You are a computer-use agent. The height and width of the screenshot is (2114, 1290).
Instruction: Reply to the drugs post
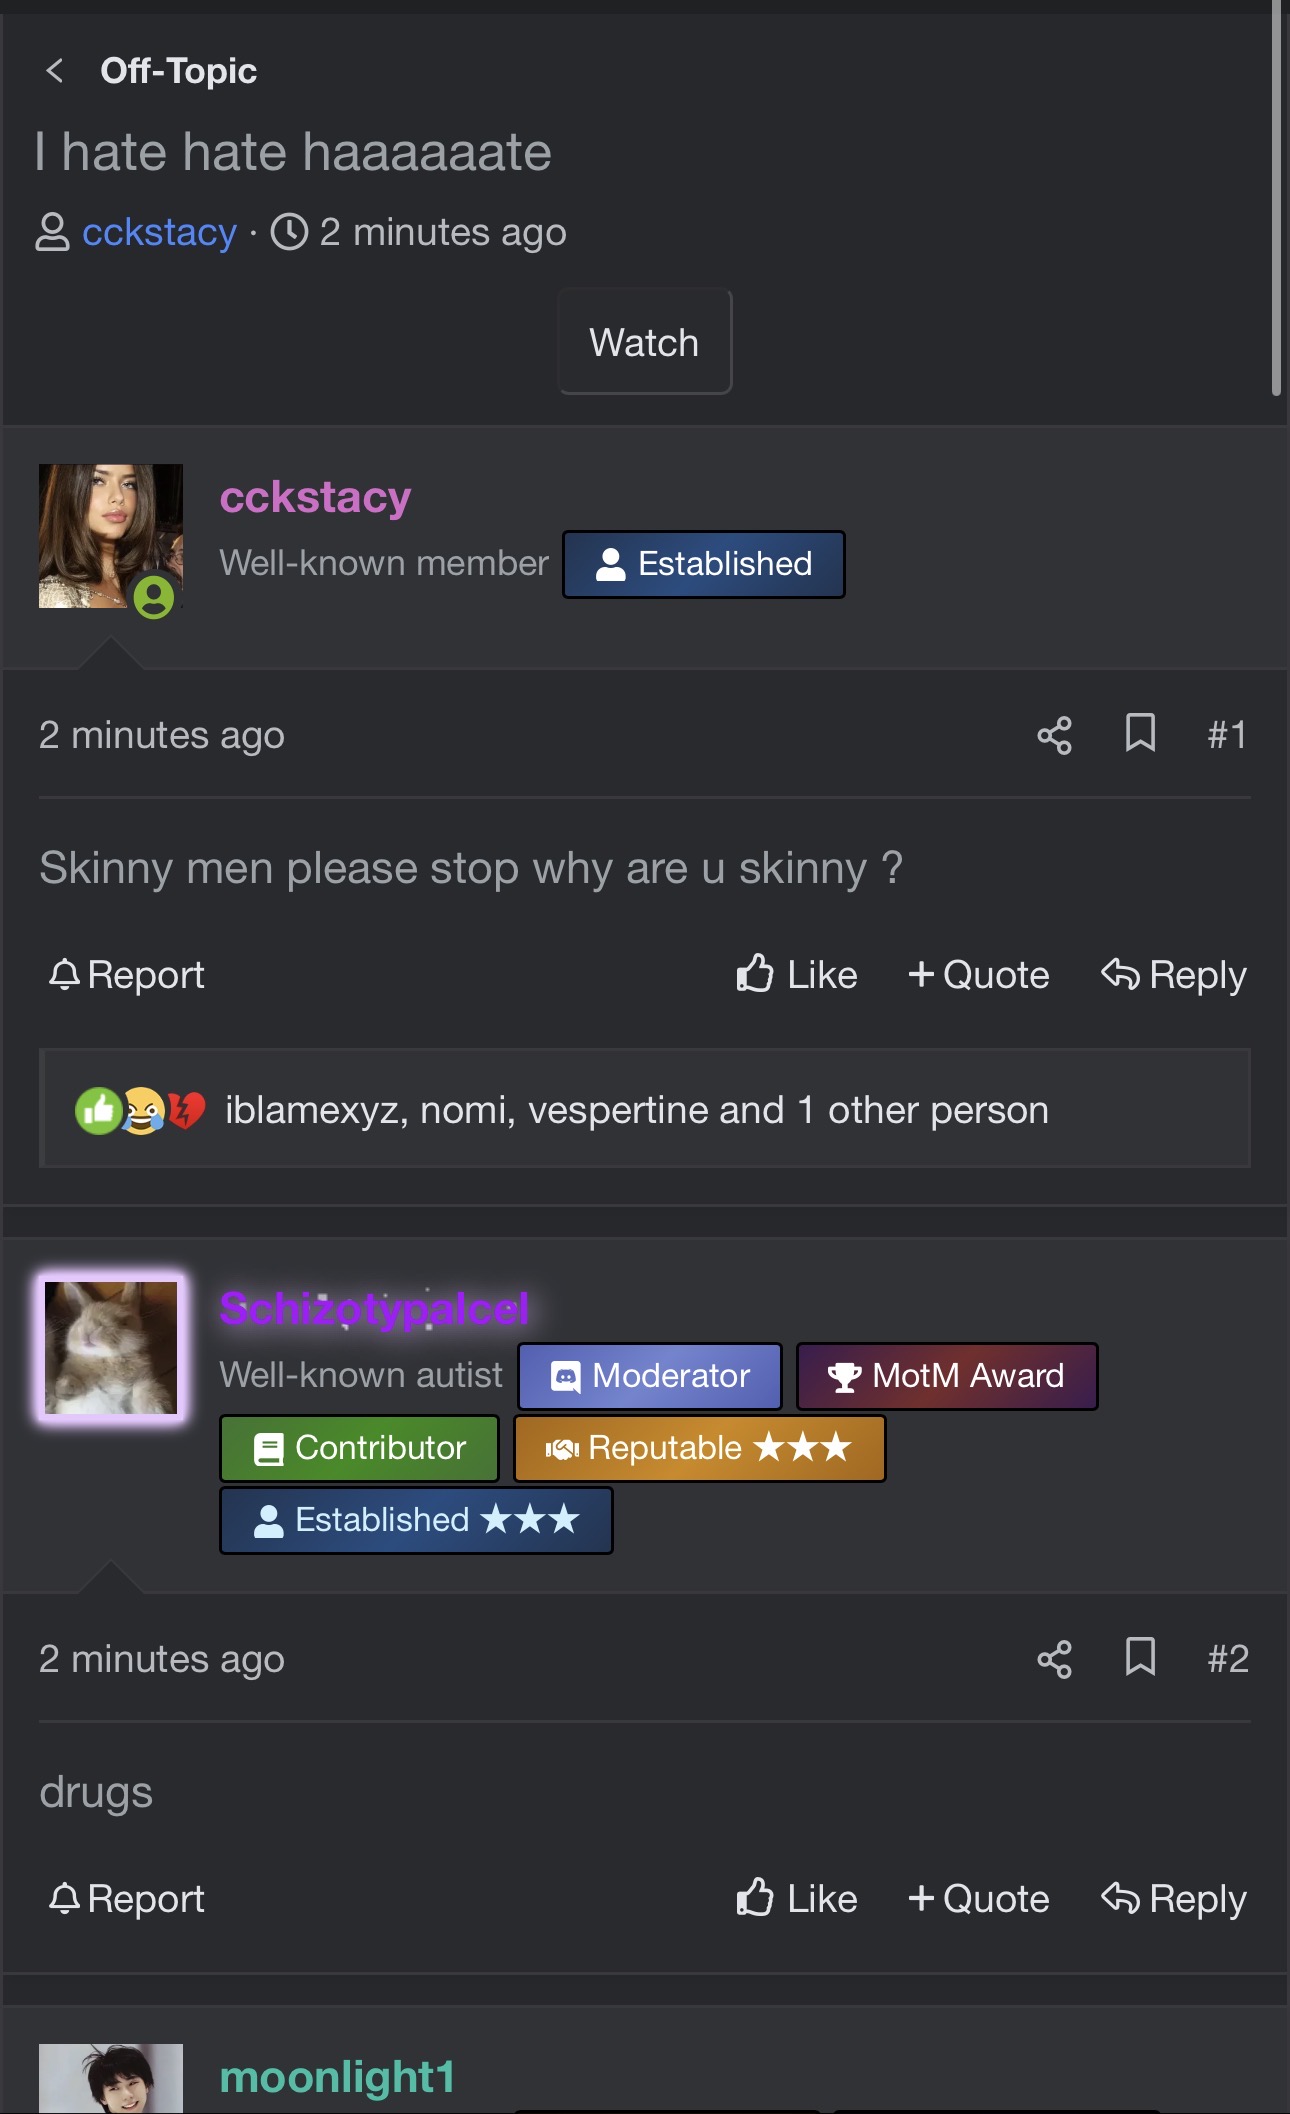(1174, 1898)
